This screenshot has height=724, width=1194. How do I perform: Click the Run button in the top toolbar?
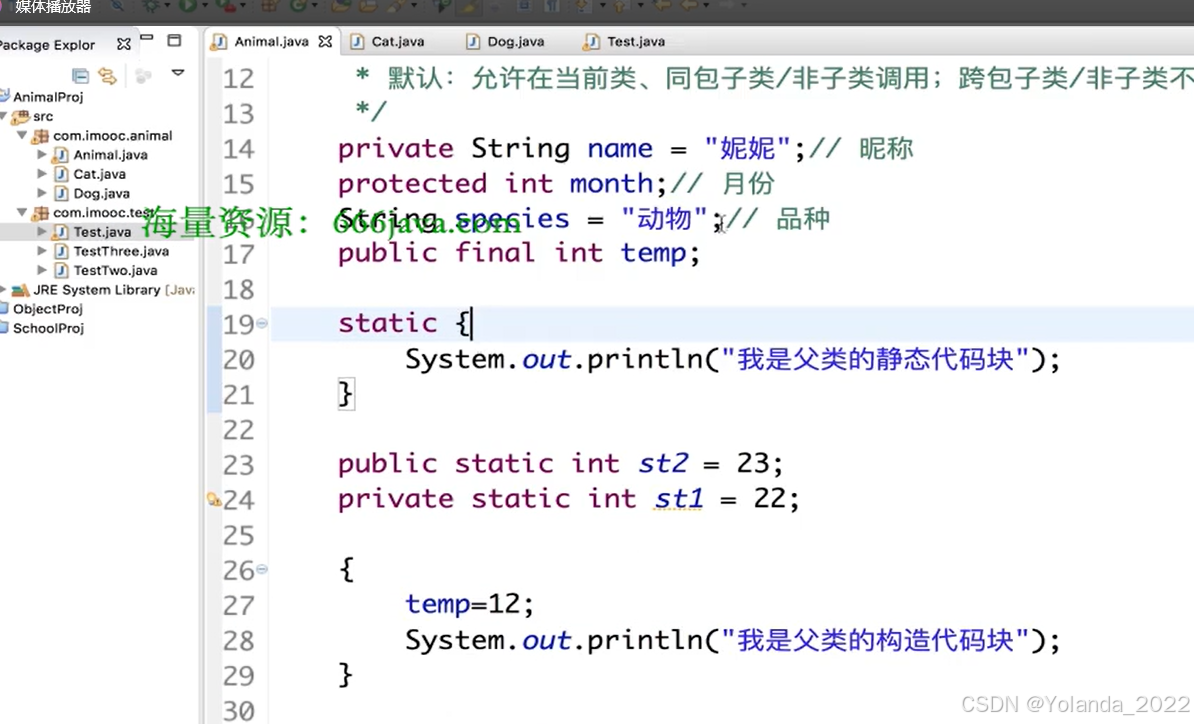(187, 6)
